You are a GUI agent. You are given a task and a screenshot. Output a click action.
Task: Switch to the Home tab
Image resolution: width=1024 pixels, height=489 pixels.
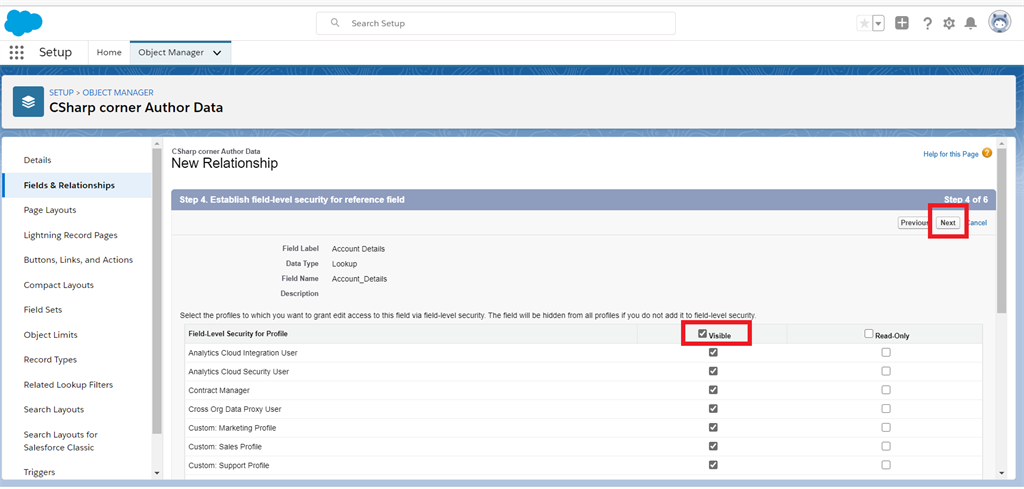coord(109,53)
